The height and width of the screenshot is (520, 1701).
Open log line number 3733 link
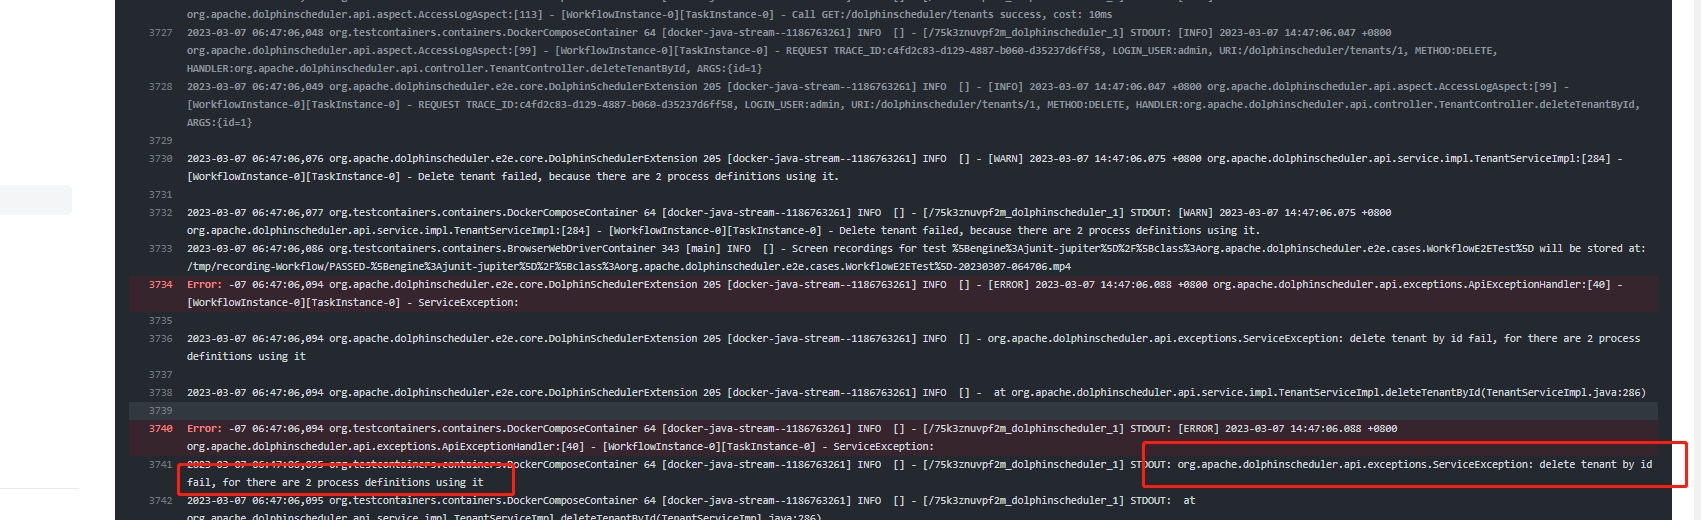[x=160, y=249]
